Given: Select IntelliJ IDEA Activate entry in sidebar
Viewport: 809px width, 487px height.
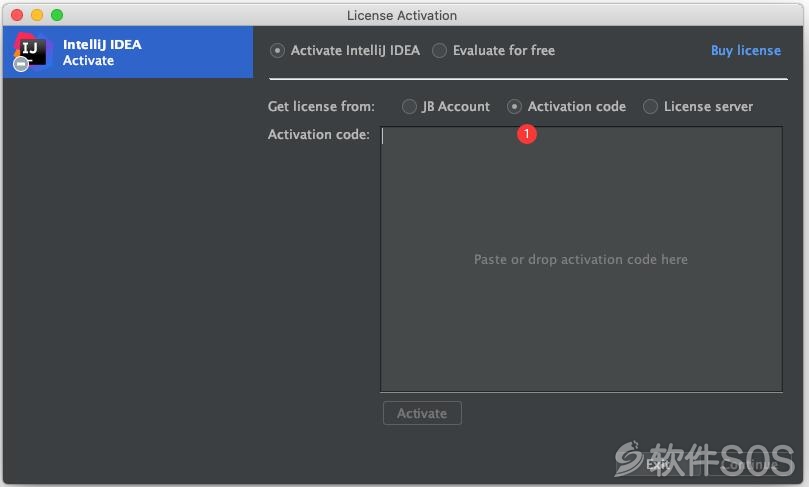Looking at the screenshot, I should (x=128, y=52).
